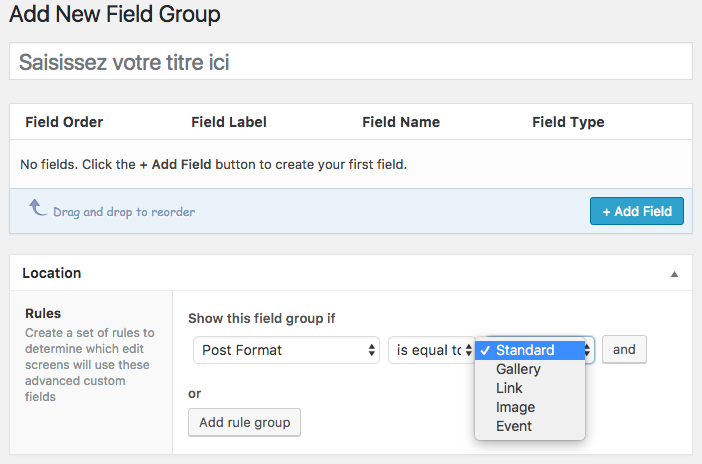Click the Field Name column header

[401, 122]
